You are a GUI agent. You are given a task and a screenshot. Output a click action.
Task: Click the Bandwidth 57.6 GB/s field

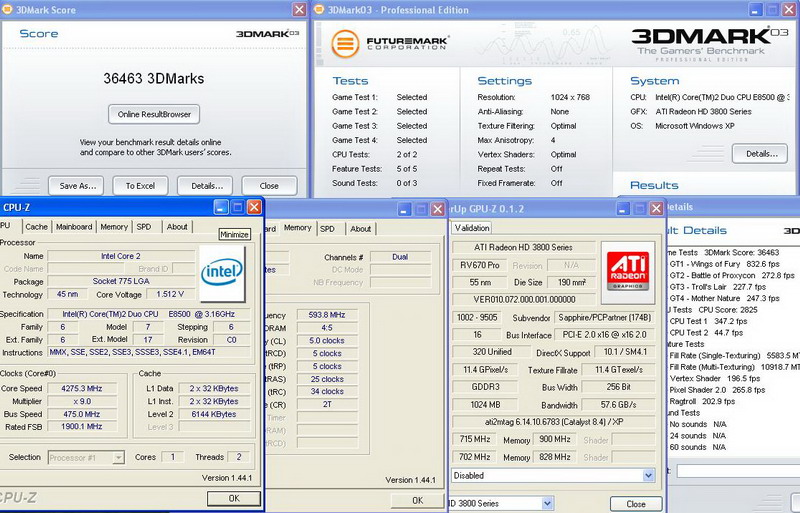tap(618, 404)
